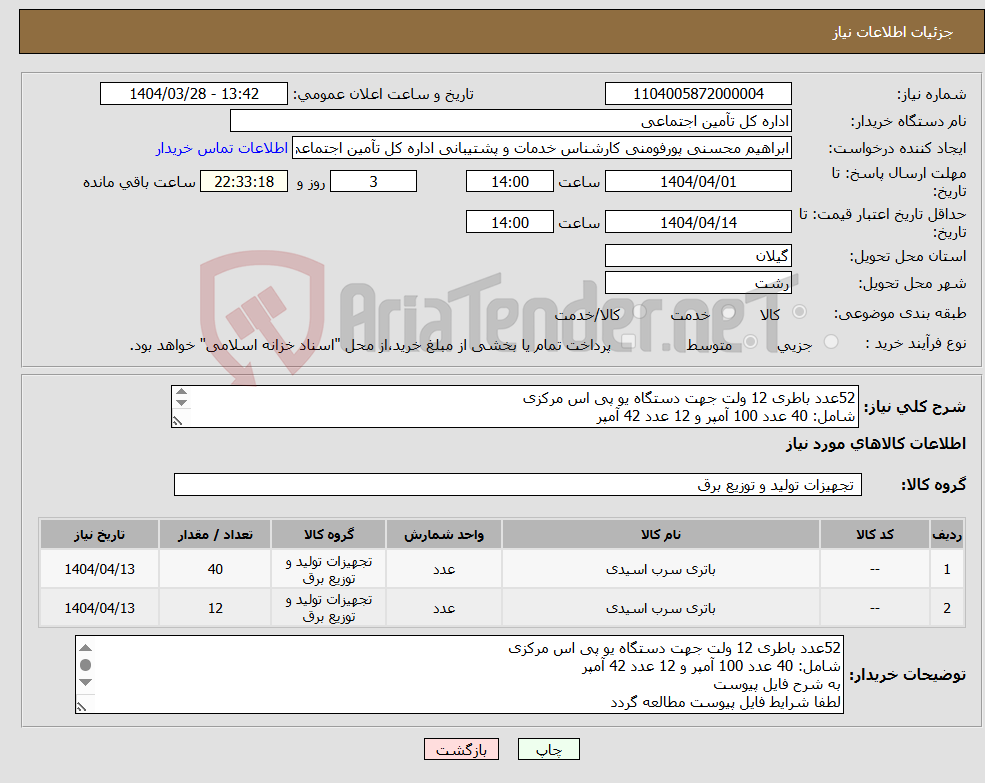Image resolution: width=985 pixels, height=783 pixels.
Task: Select the کالا/خدمت radio button
Action: click(639, 312)
